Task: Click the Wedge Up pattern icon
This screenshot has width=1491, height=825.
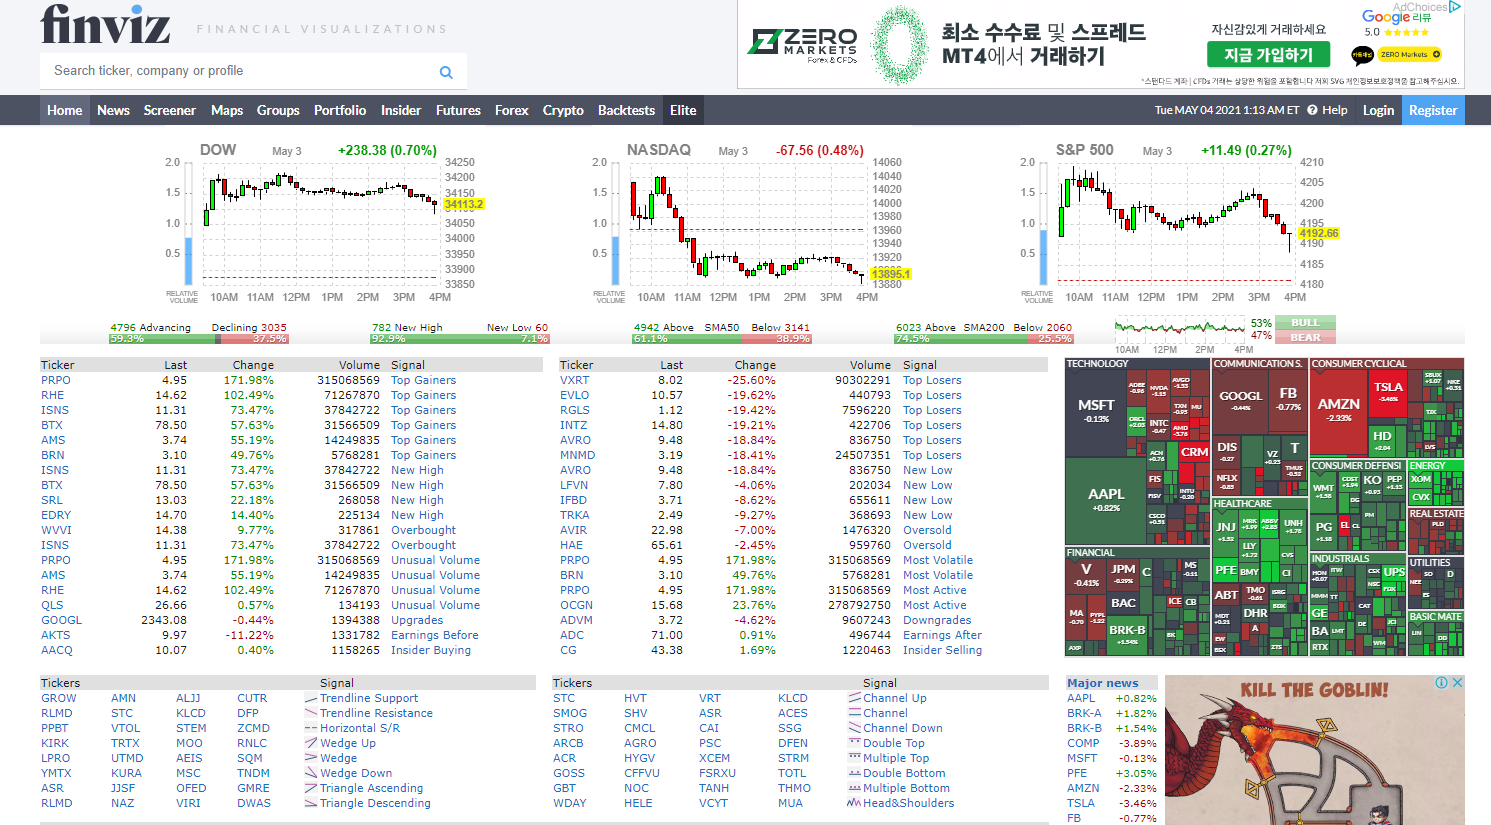Action: (x=311, y=743)
